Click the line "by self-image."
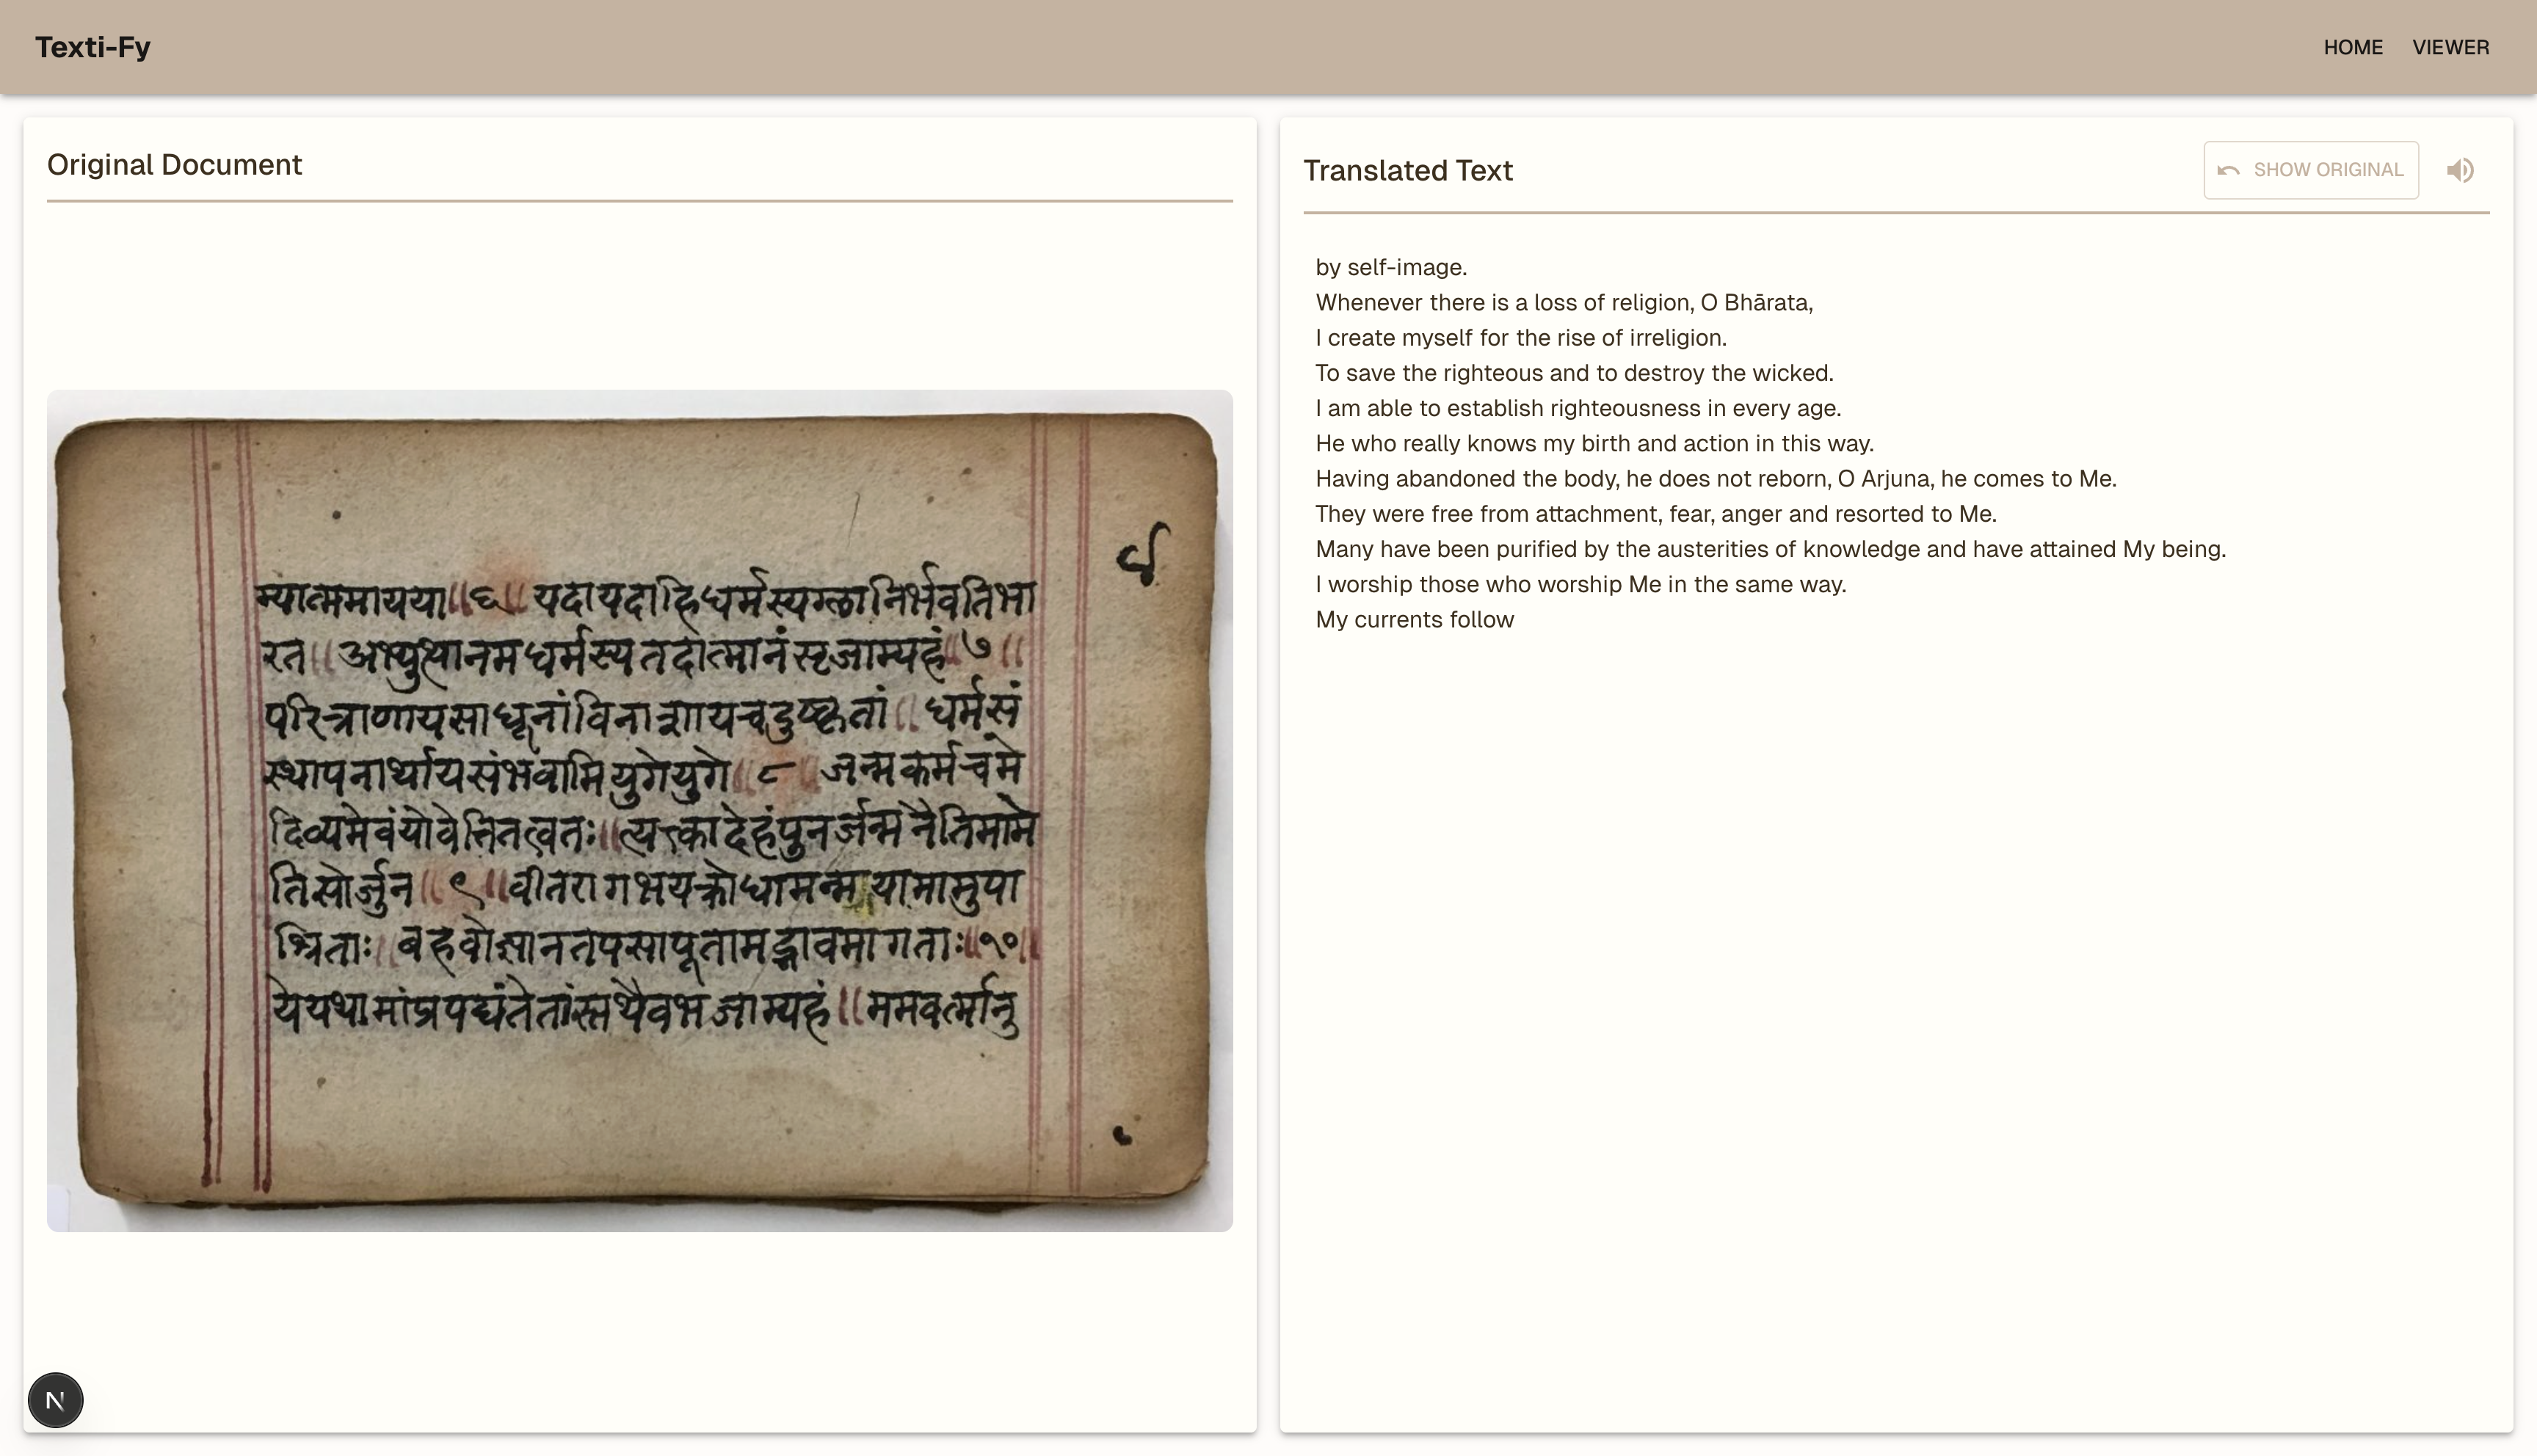Screen dimensions: 2537x1456 click(1390, 267)
